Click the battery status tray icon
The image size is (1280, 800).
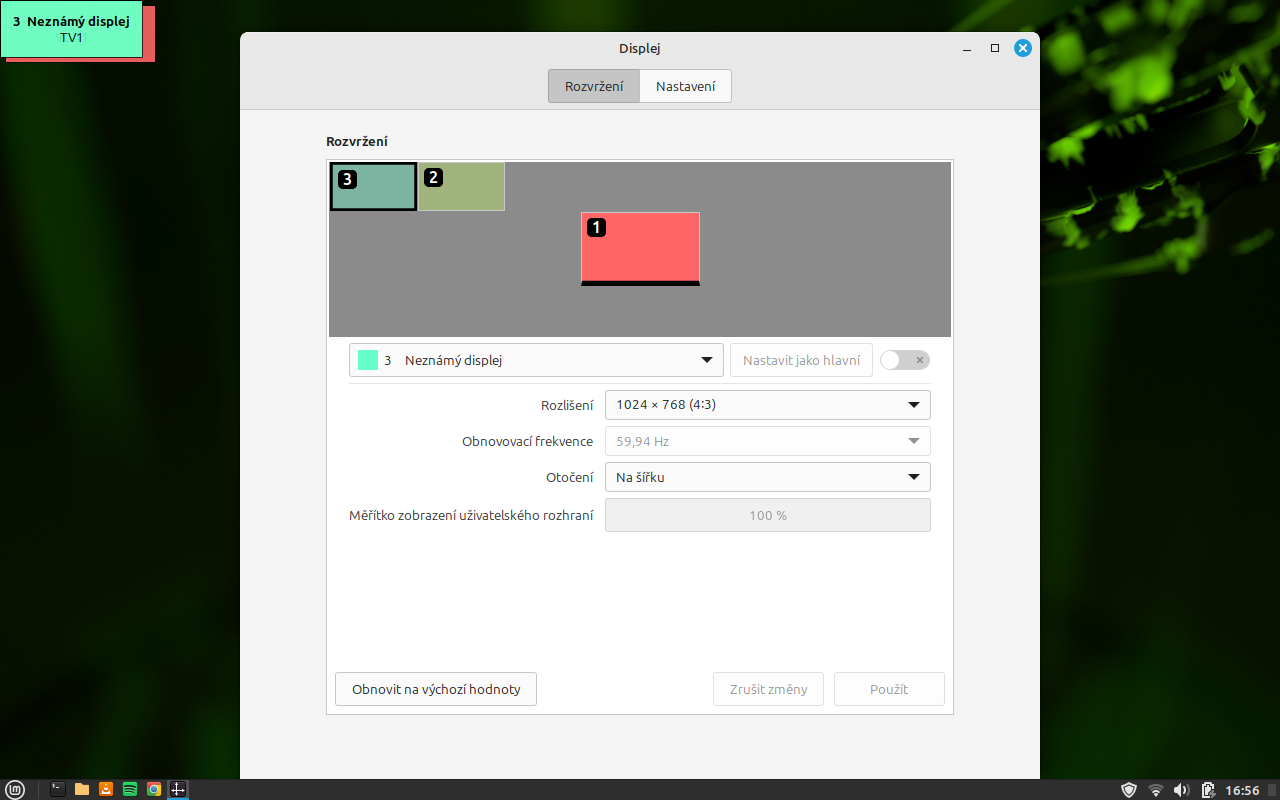coord(1207,790)
